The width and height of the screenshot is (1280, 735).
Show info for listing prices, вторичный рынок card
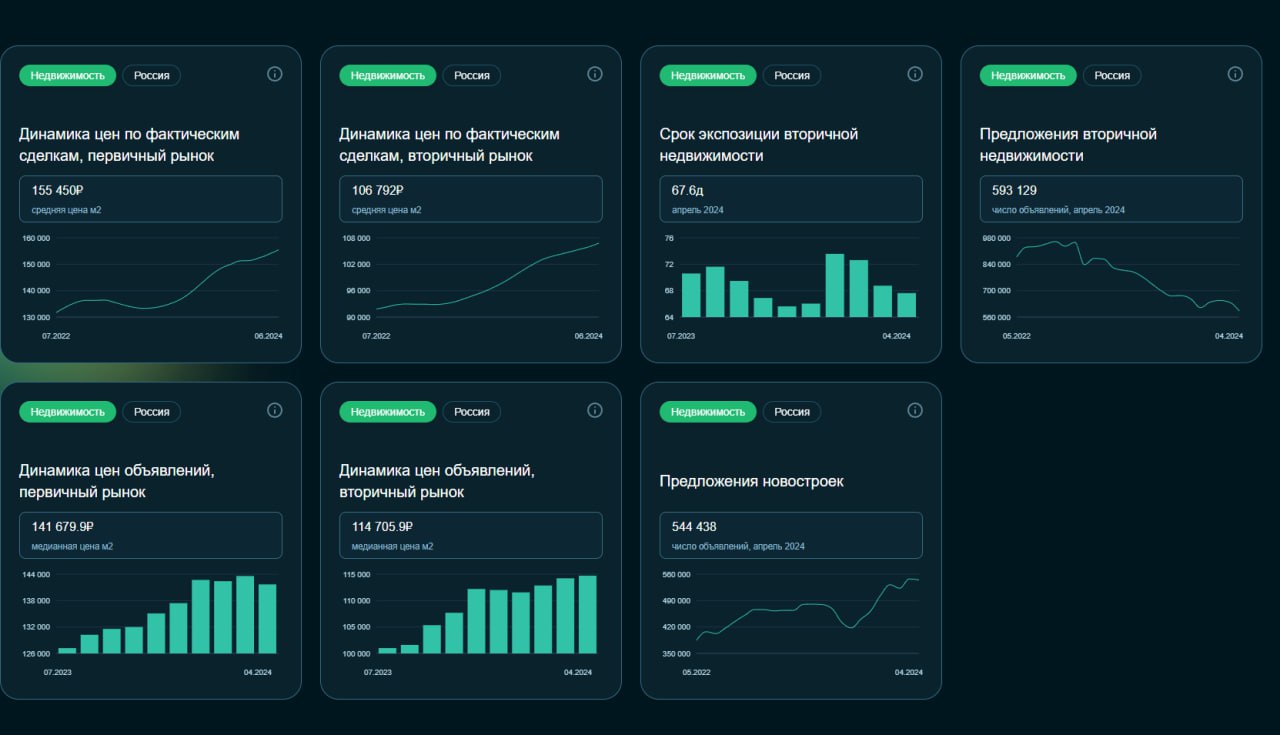595,410
